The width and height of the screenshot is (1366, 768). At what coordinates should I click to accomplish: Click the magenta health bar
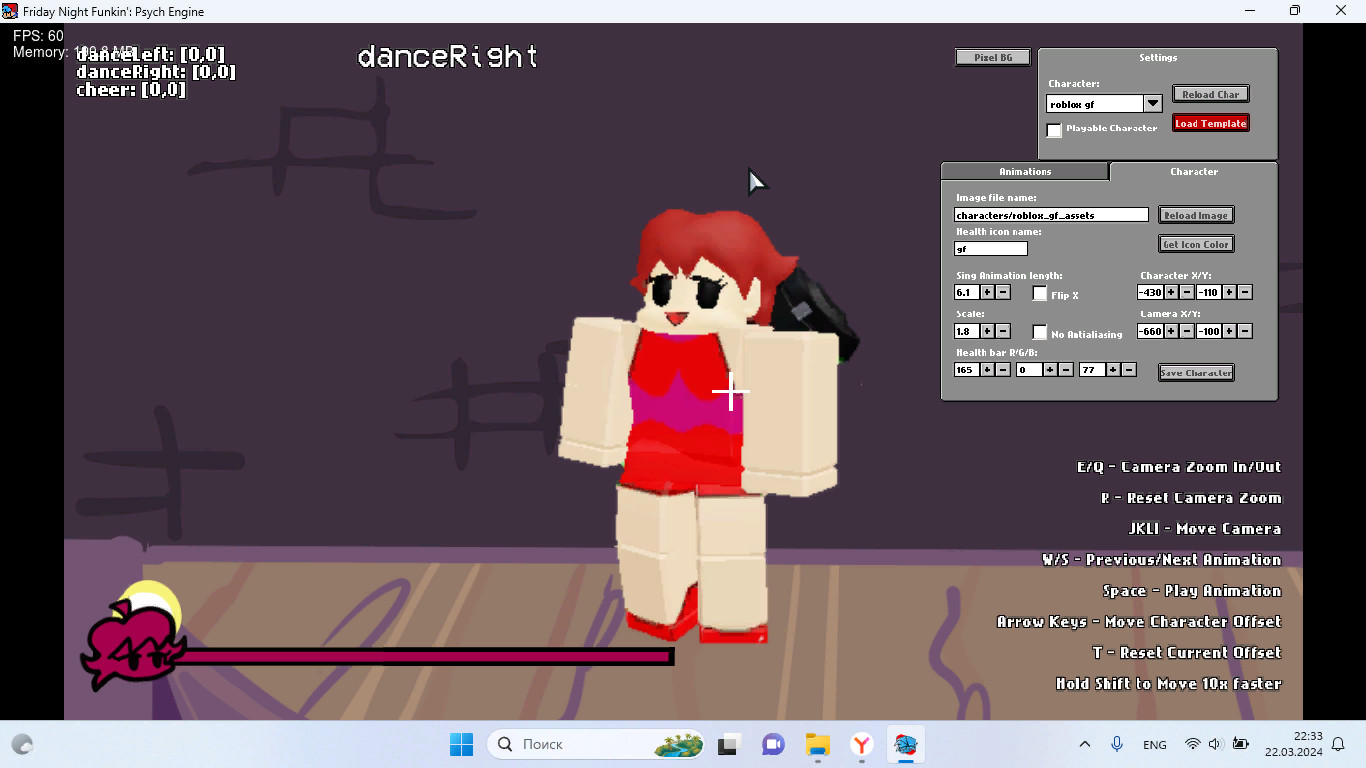click(x=425, y=656)
